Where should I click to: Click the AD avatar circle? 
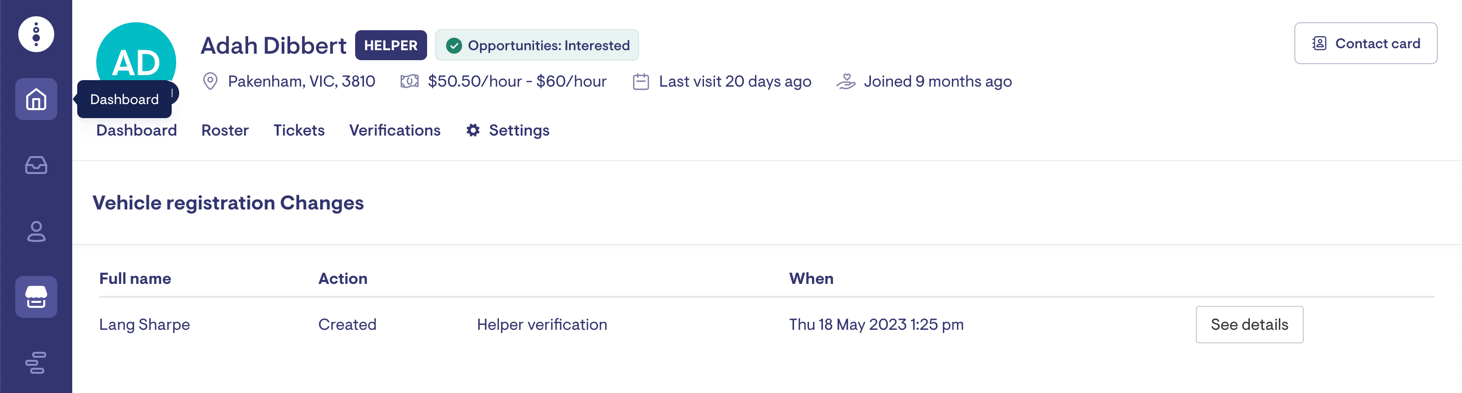tap(136, 62)
